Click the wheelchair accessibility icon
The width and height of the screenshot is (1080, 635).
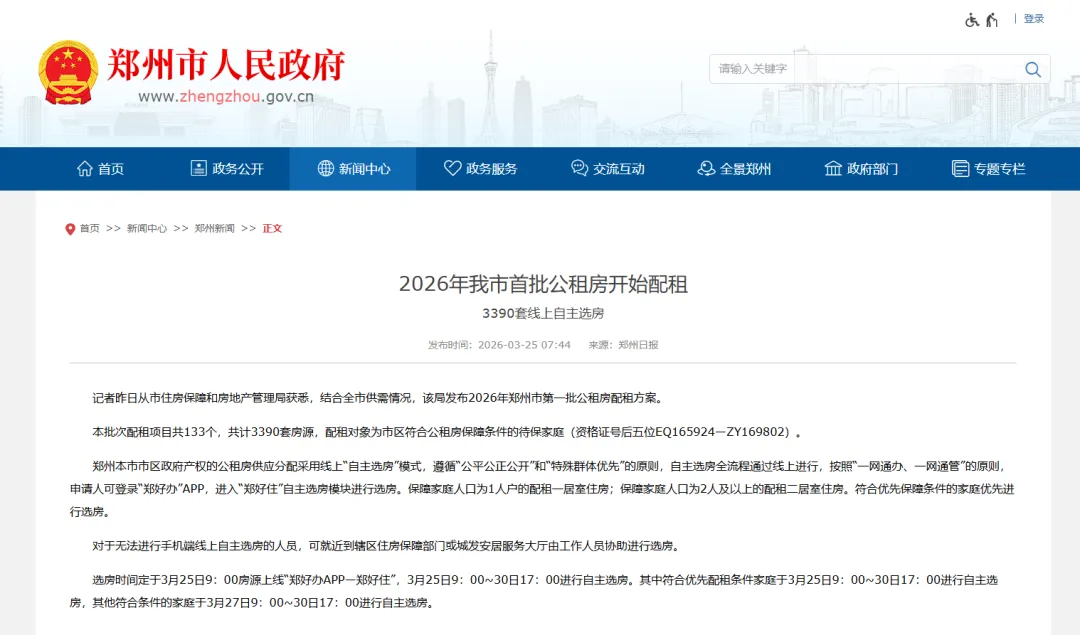972,20
